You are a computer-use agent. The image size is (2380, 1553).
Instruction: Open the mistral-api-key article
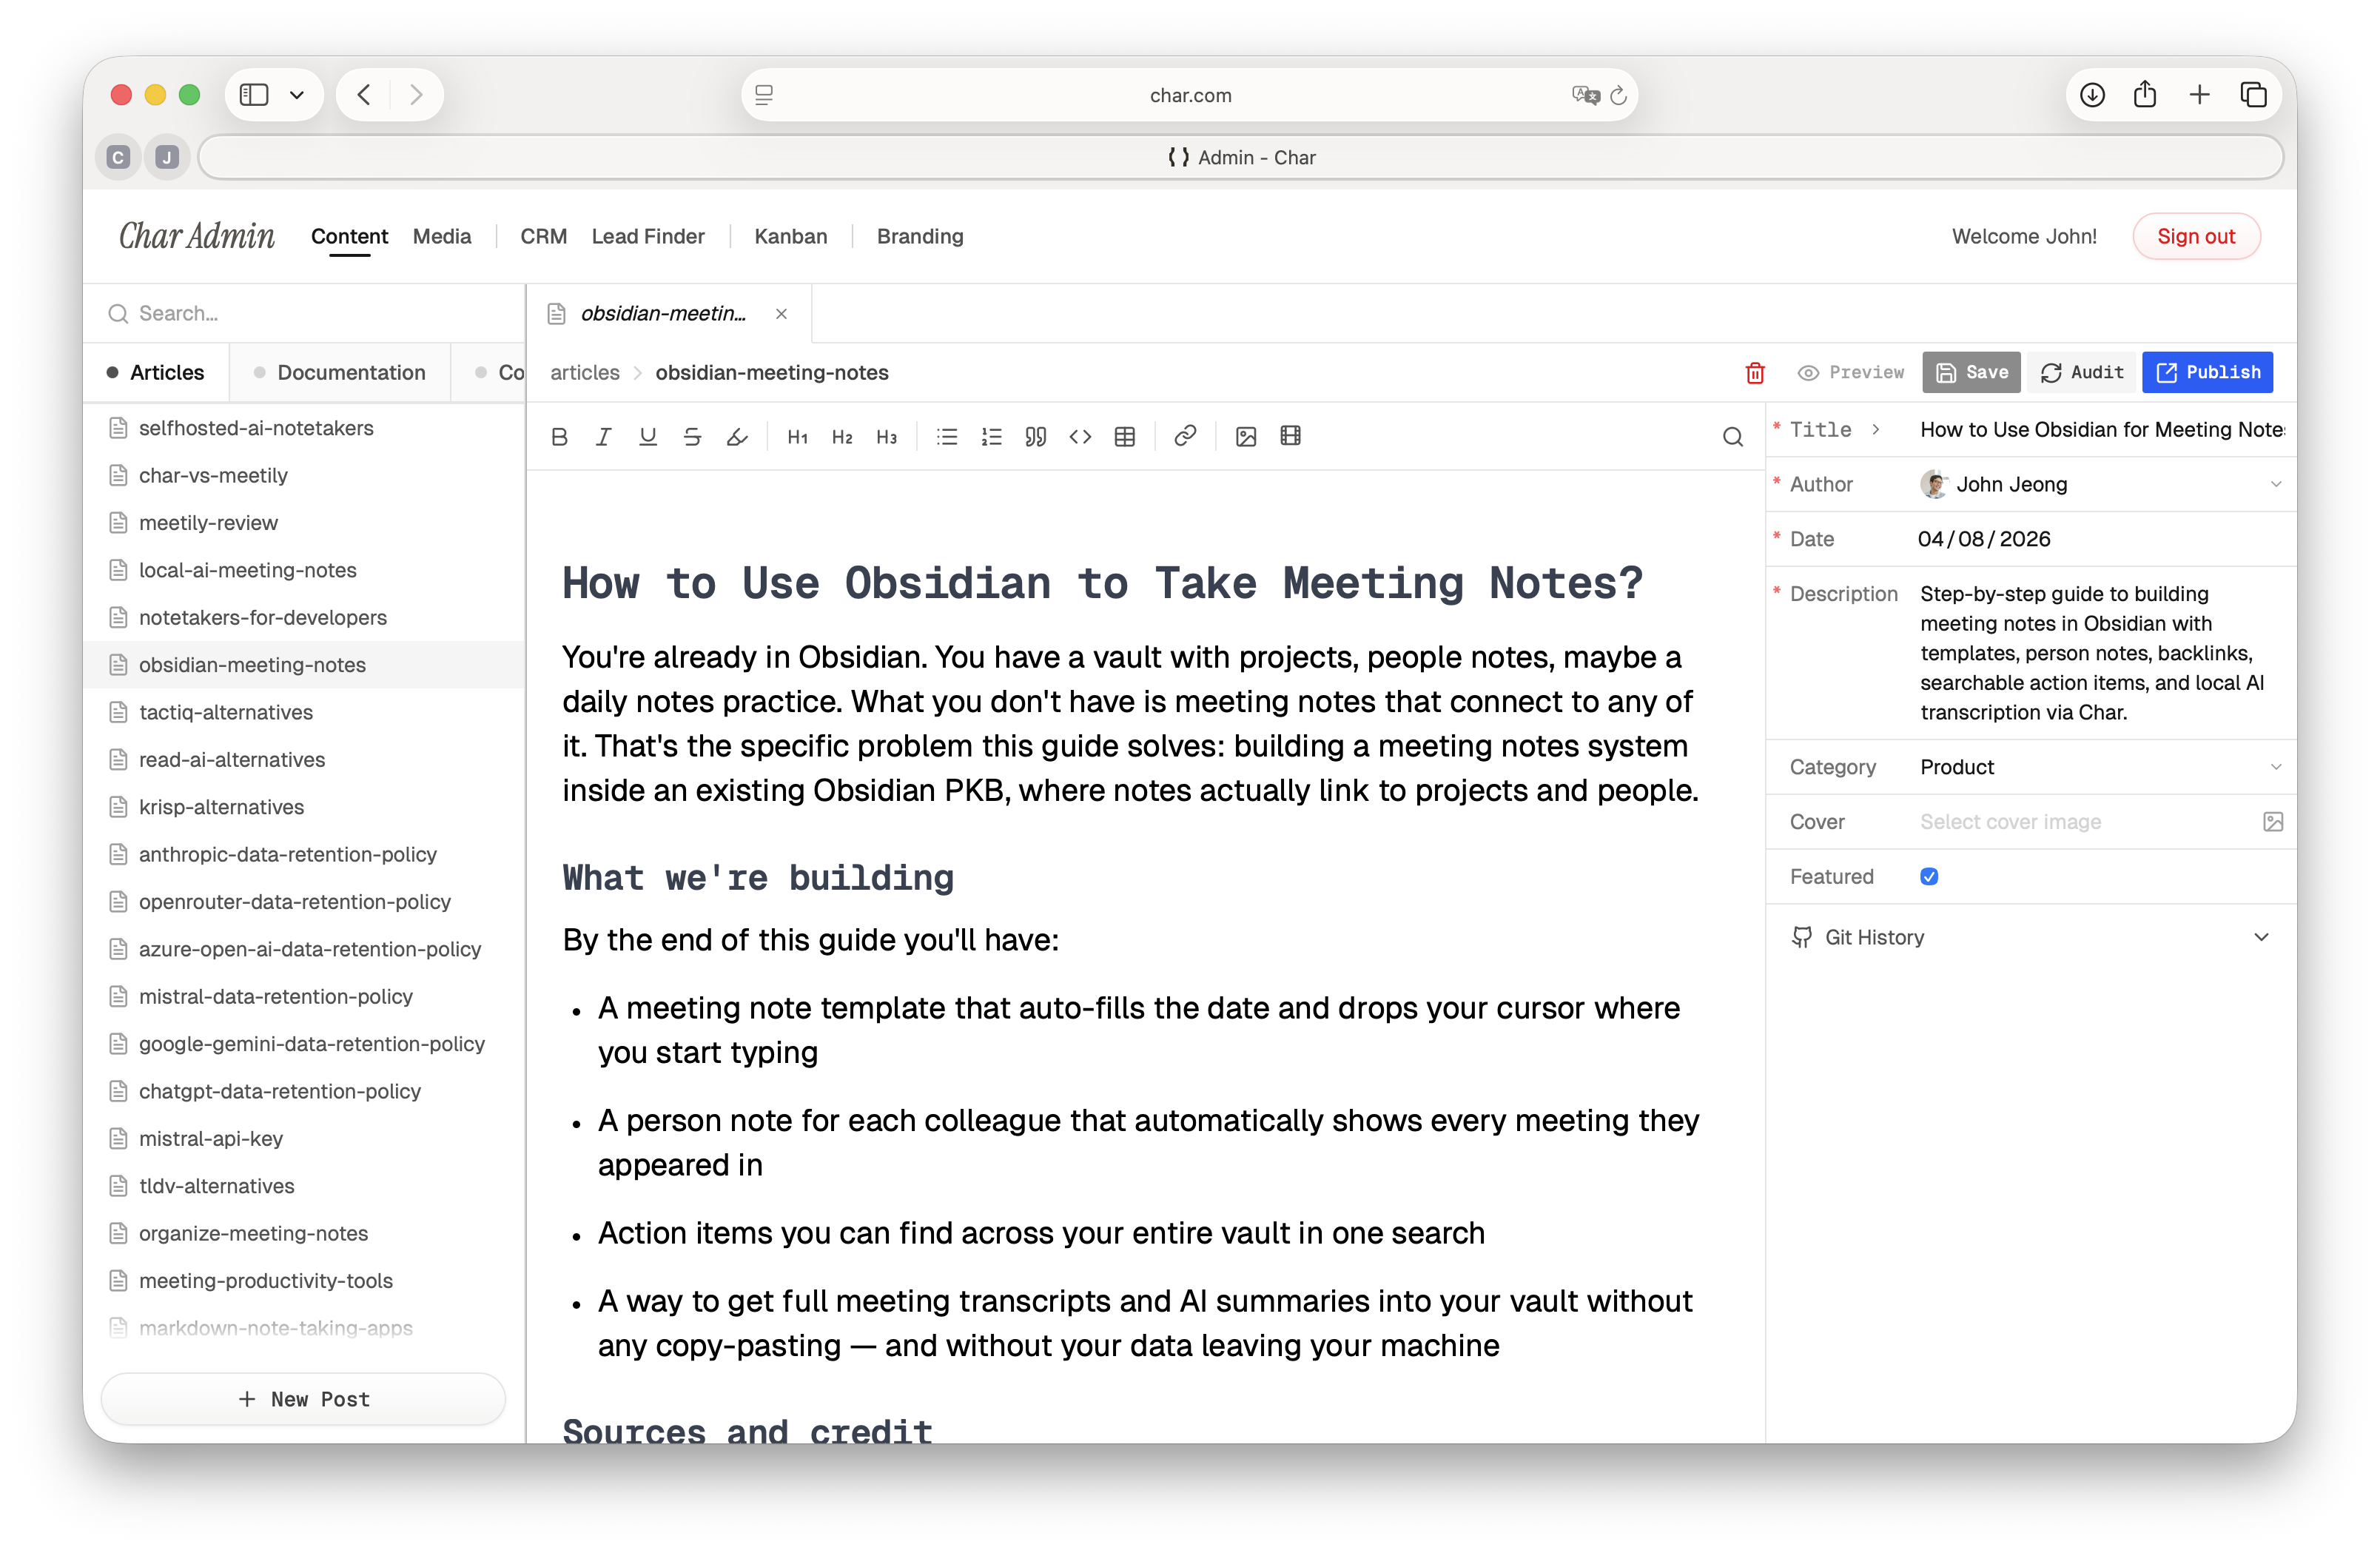304,1139
